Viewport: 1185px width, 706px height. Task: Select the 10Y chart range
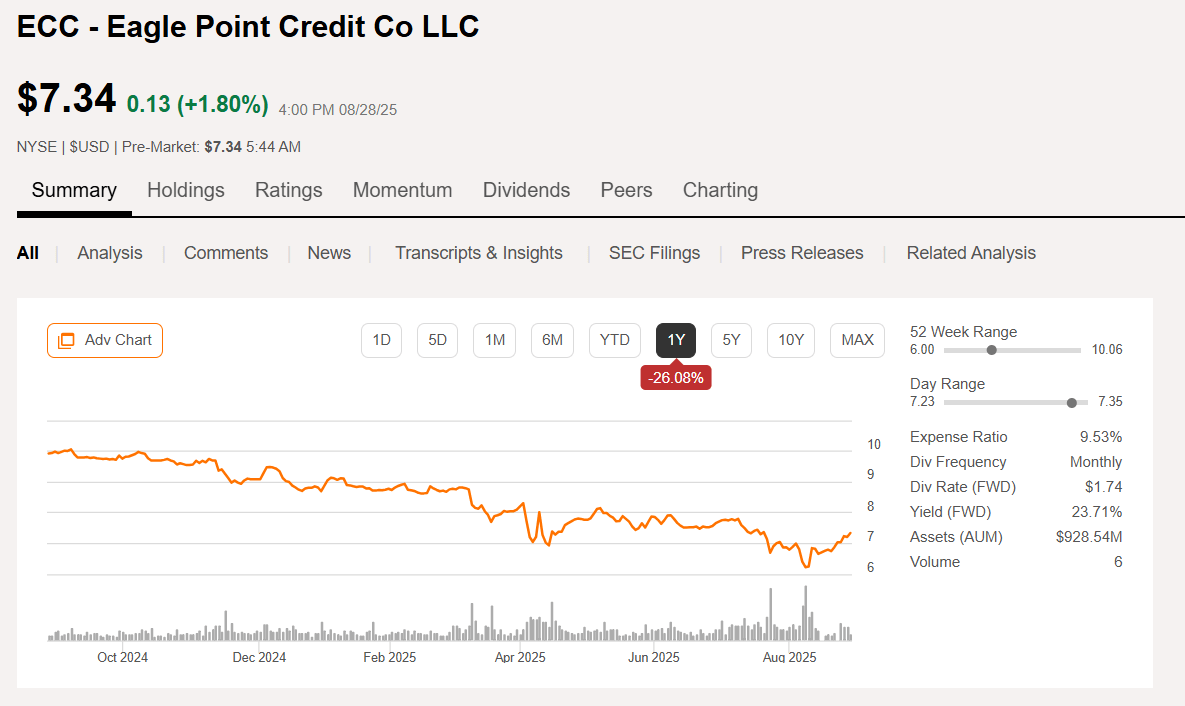click(790, 340)
